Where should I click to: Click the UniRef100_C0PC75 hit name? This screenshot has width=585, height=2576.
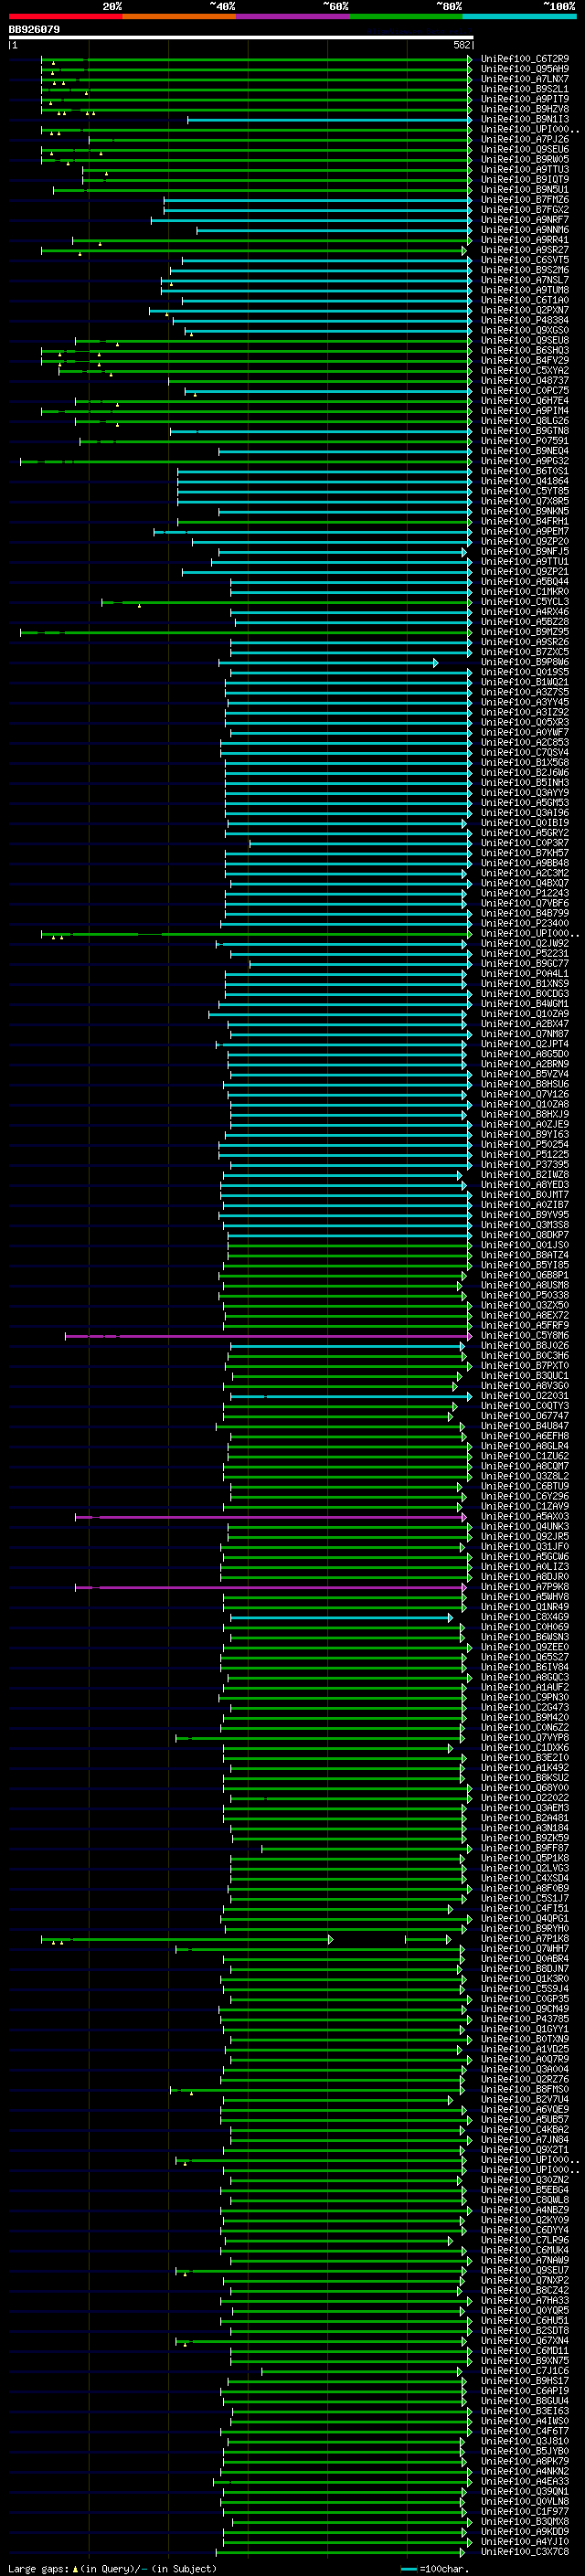pos(525,391)
